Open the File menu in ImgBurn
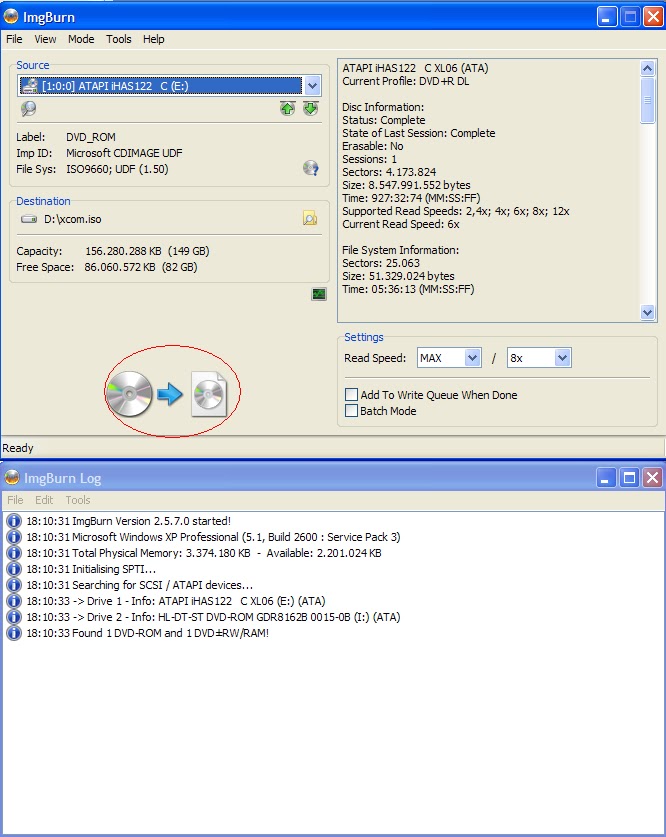666x837 pixels. (14, 39)
